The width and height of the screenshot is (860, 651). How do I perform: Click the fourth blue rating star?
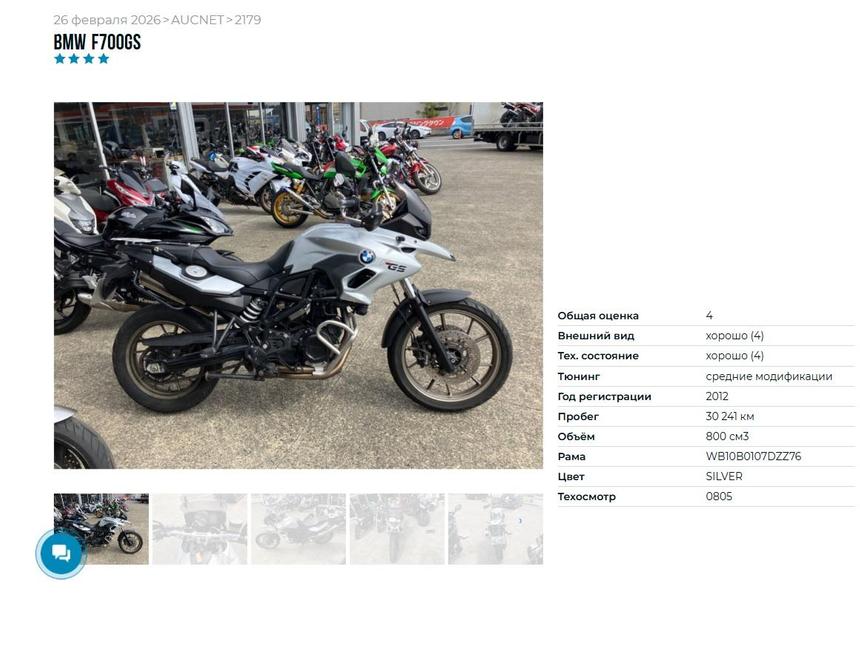pyautogui.click(x=104, y=59)
